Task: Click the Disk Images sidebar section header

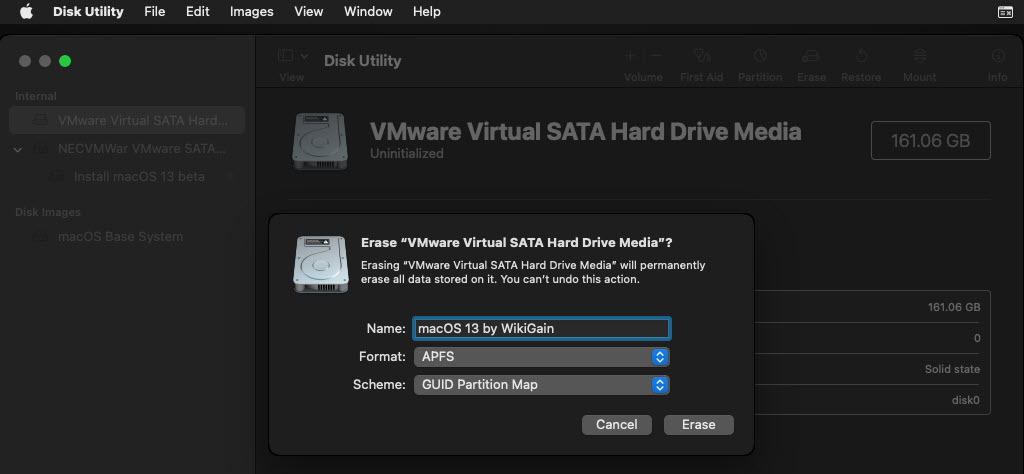Action: [48, 212]
